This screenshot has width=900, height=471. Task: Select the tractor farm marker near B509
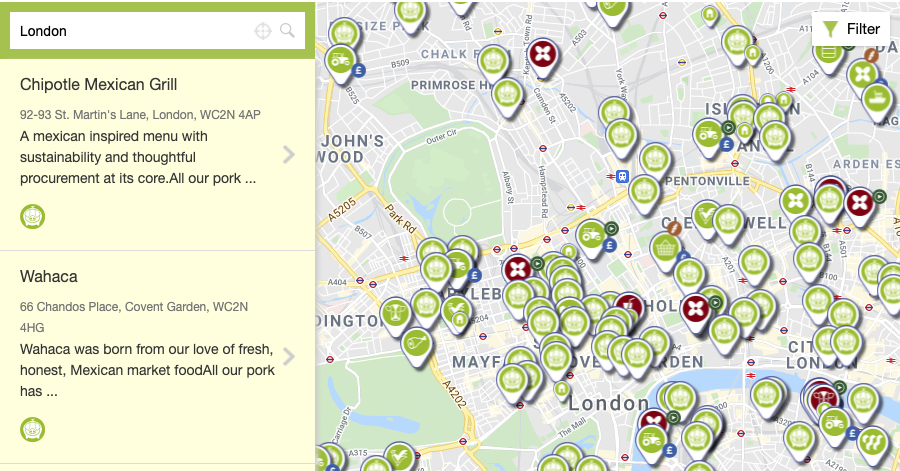click(341, 58)
